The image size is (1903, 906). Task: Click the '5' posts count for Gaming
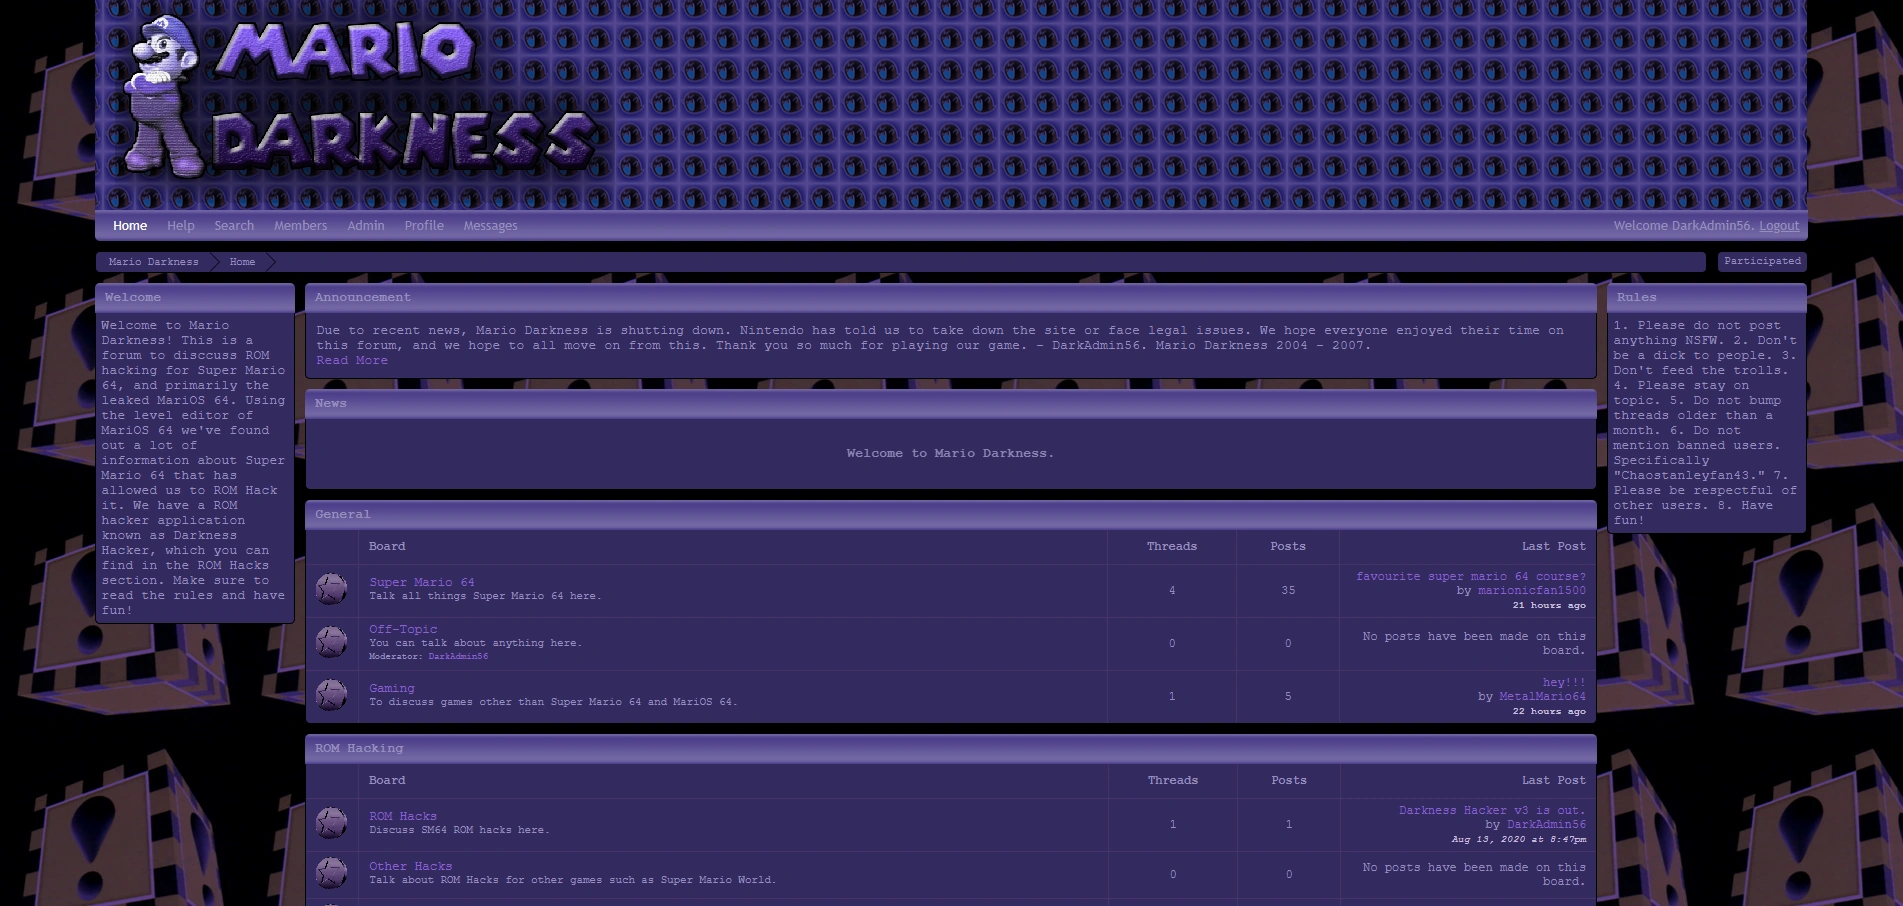[x=1288, y=697]
